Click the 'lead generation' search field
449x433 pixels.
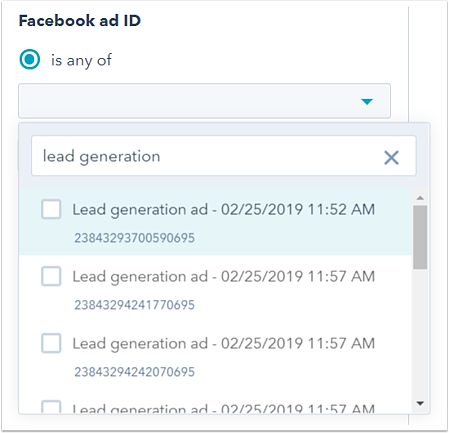coord(224,156)
